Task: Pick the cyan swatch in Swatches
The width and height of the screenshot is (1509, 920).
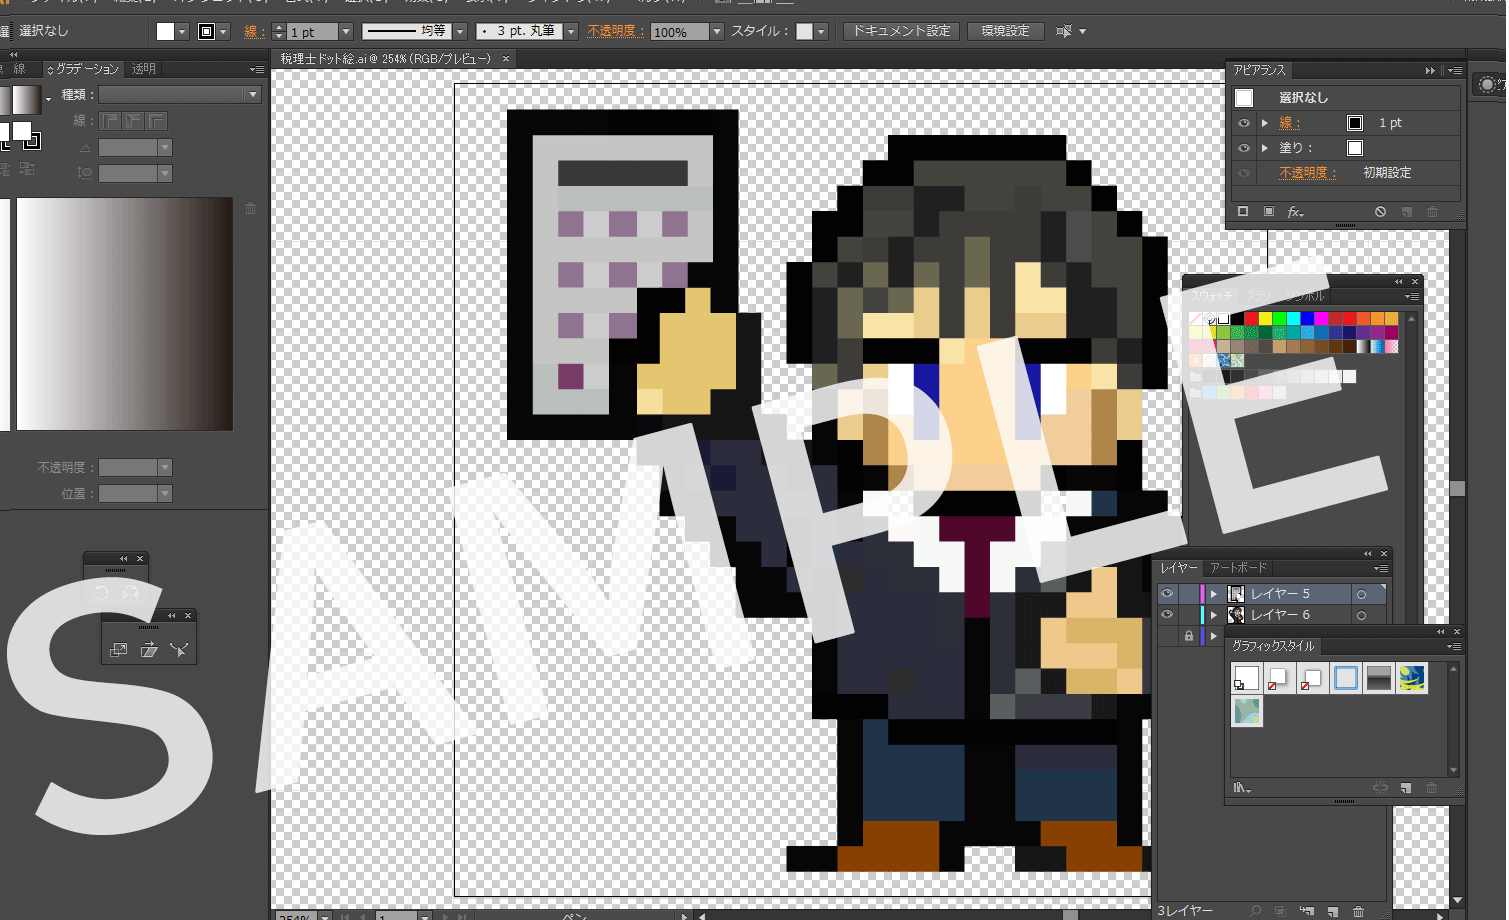Action: pyautogui.click(x=1293, y=319)
